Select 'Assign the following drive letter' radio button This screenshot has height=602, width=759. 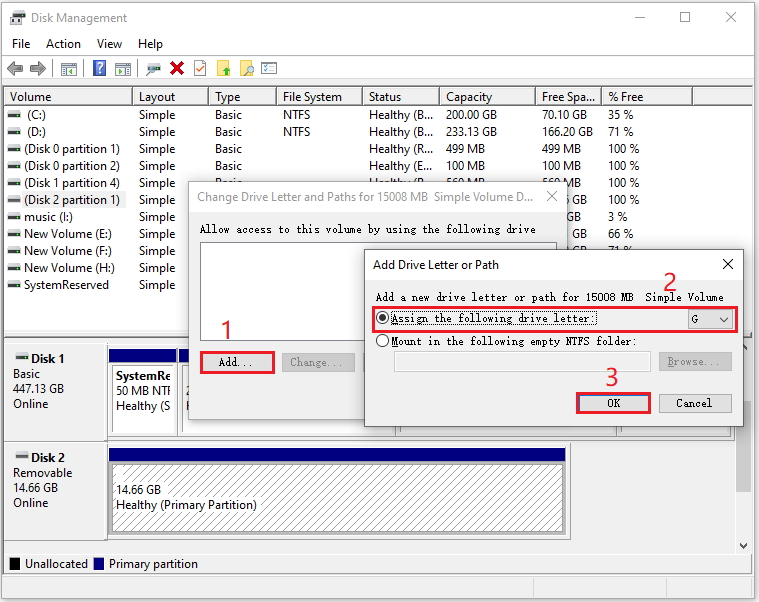tap(382, 318)
